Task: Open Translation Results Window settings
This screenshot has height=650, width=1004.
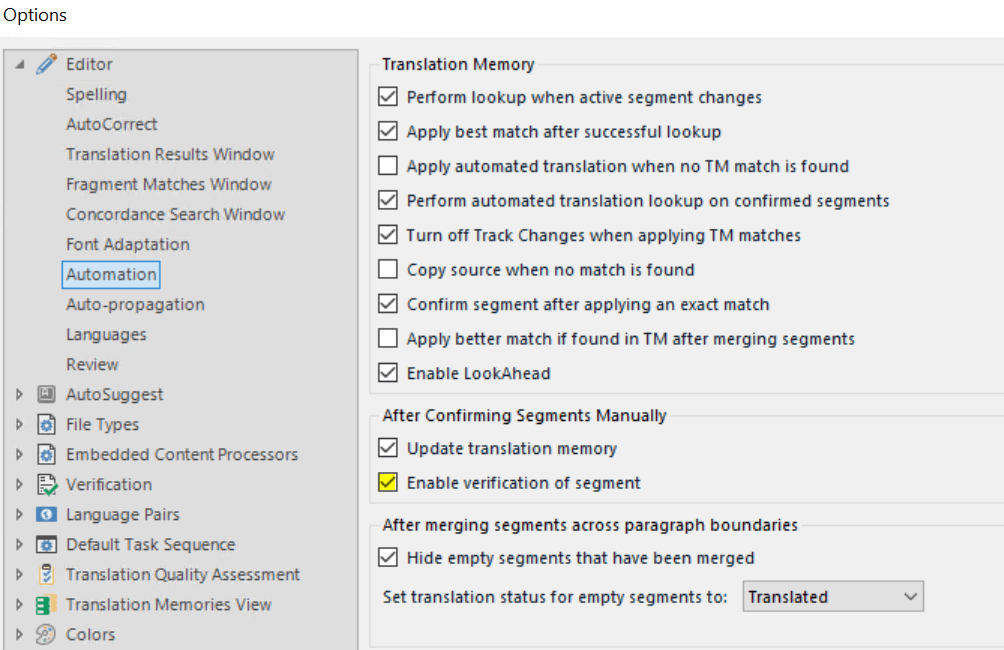Action: 170,154
